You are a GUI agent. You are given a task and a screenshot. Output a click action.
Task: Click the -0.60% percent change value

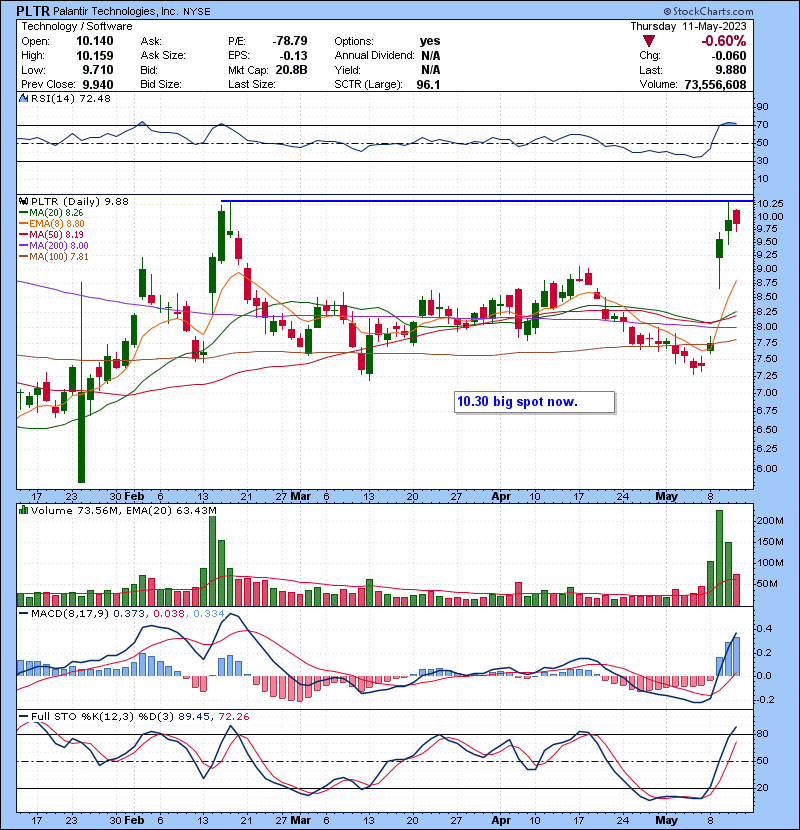click(x=723, y=41)
